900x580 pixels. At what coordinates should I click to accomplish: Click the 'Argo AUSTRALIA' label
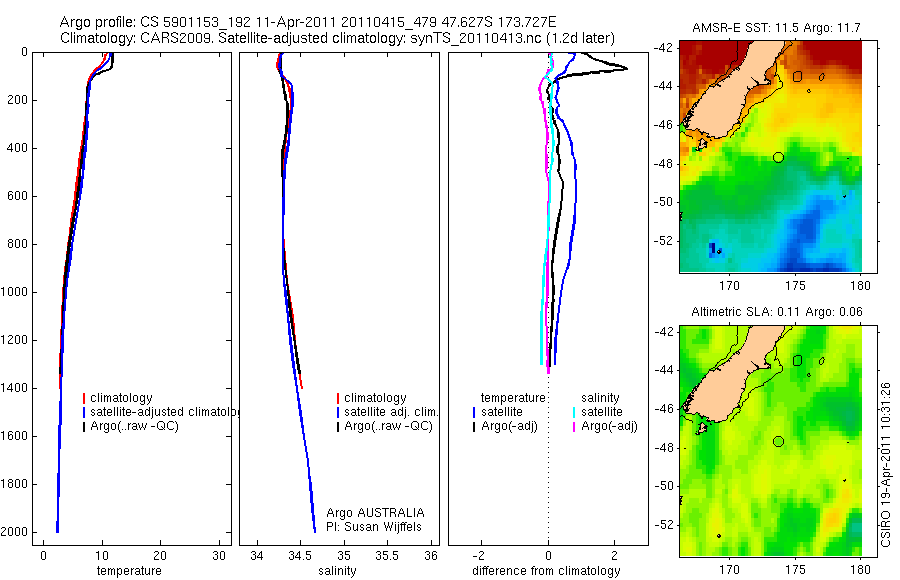[375, 513]
